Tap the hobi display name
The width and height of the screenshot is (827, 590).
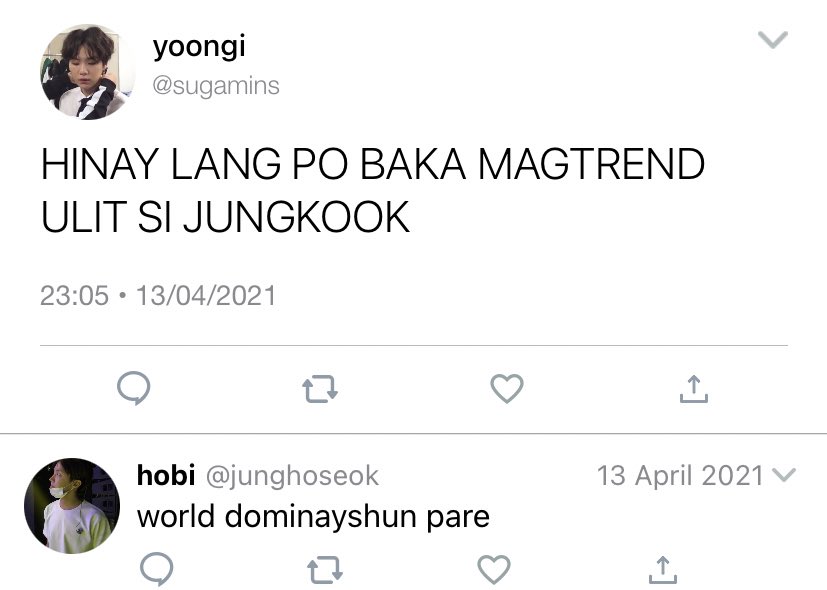tap(166, 475)
